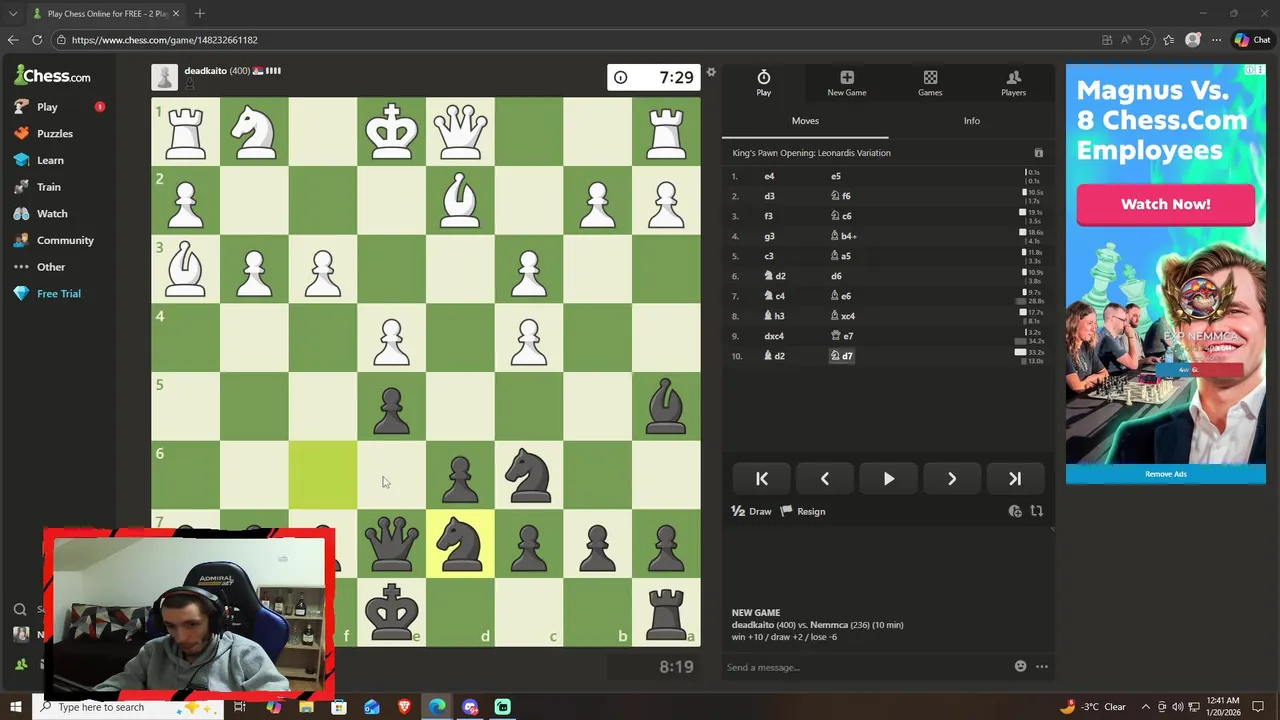Select move 10 knight d7 in move list
Screen dimensions: 1280x720
(842, 357)
